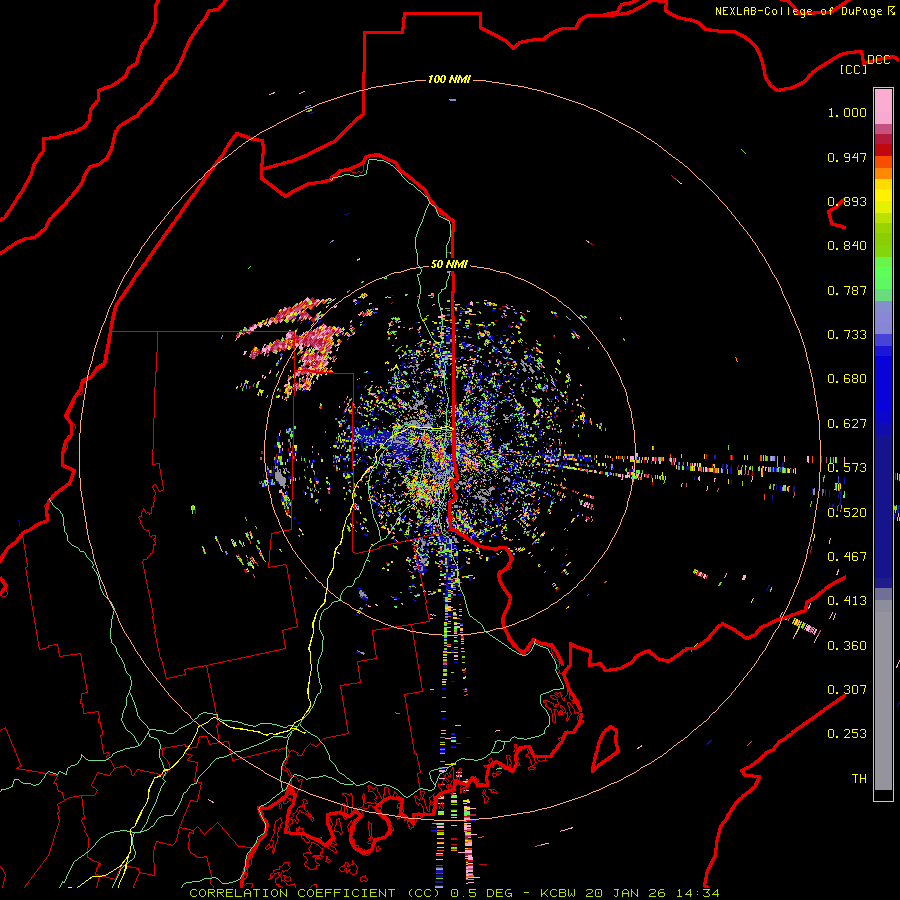The height and width of the screenshot is (900, 900).
Task: Select the 0.253 legend value
Action: coord(847,734)
